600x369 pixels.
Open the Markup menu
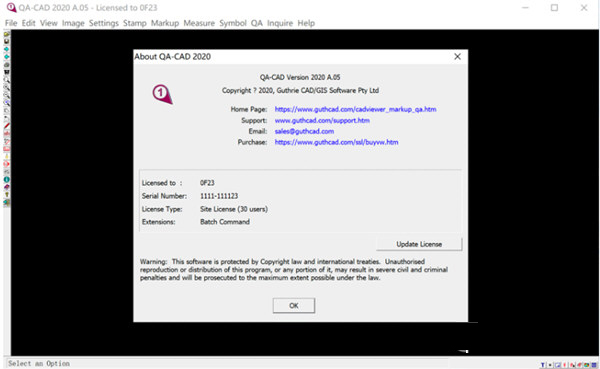(165, 23)
